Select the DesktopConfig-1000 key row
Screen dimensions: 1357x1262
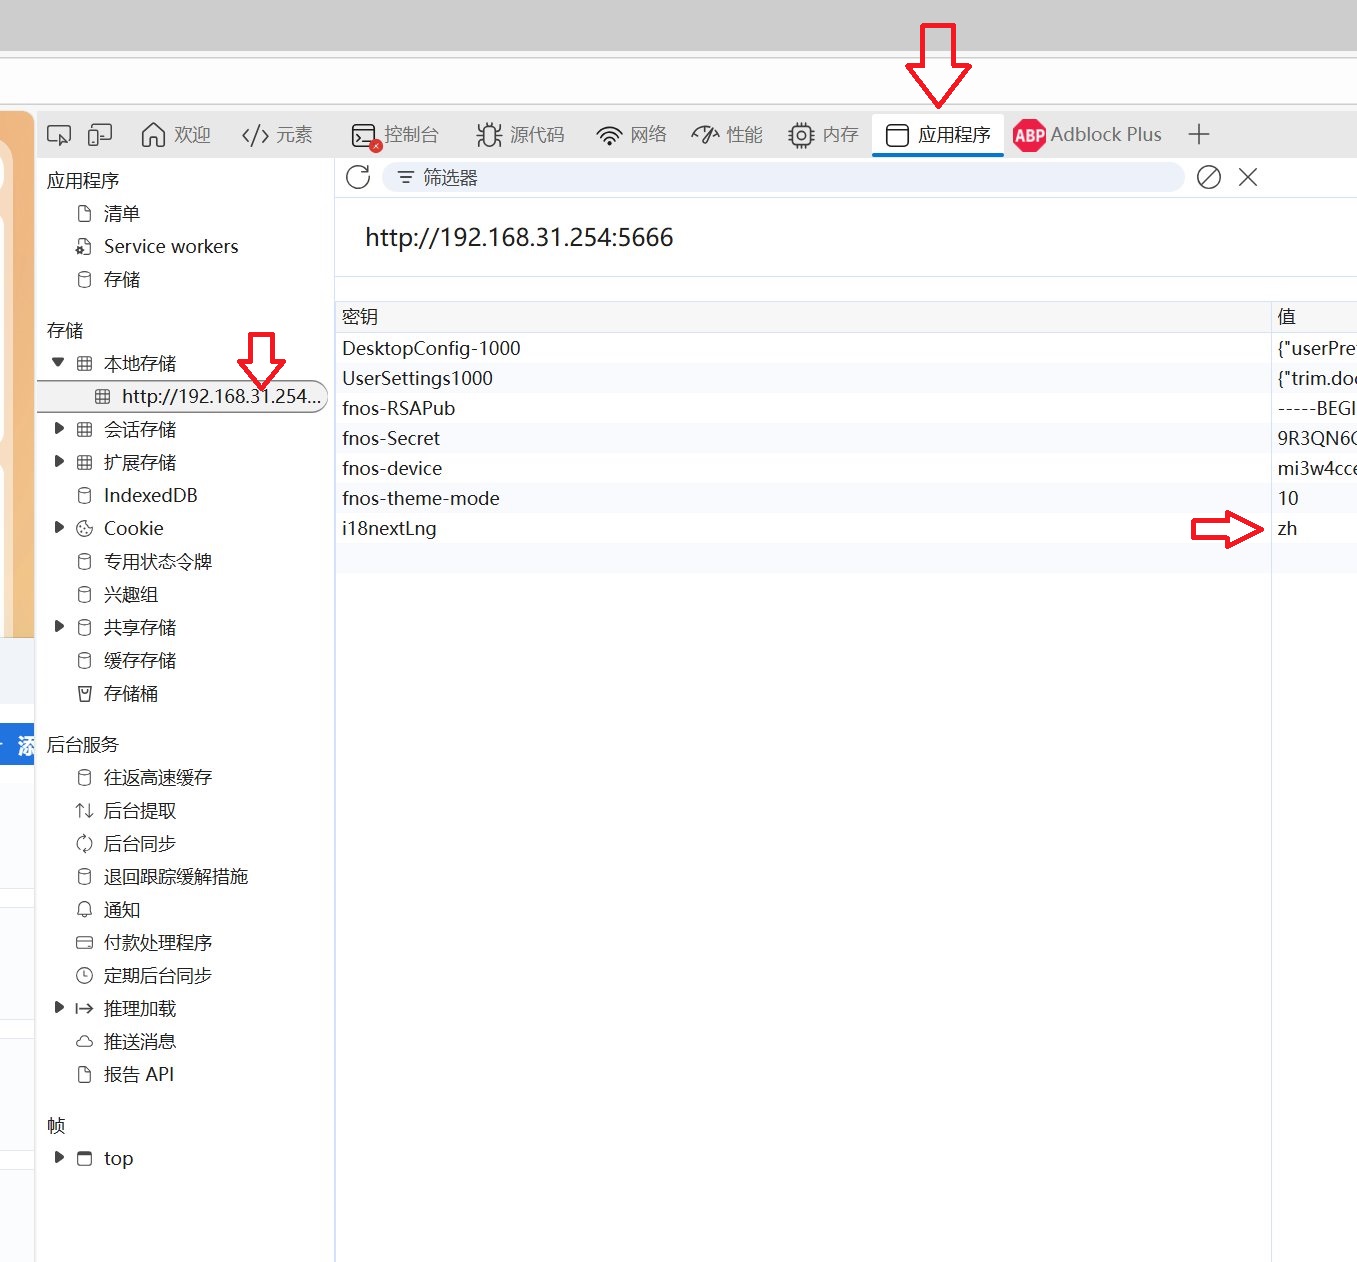(x=846, y=349)
